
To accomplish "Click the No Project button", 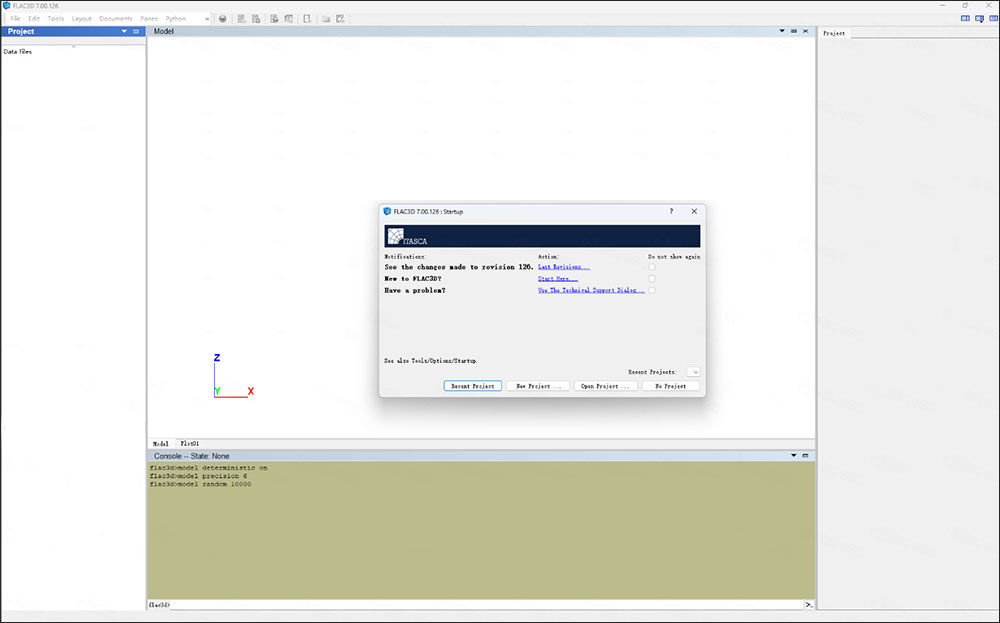I will pyautogui.click(x=671, y=386).
